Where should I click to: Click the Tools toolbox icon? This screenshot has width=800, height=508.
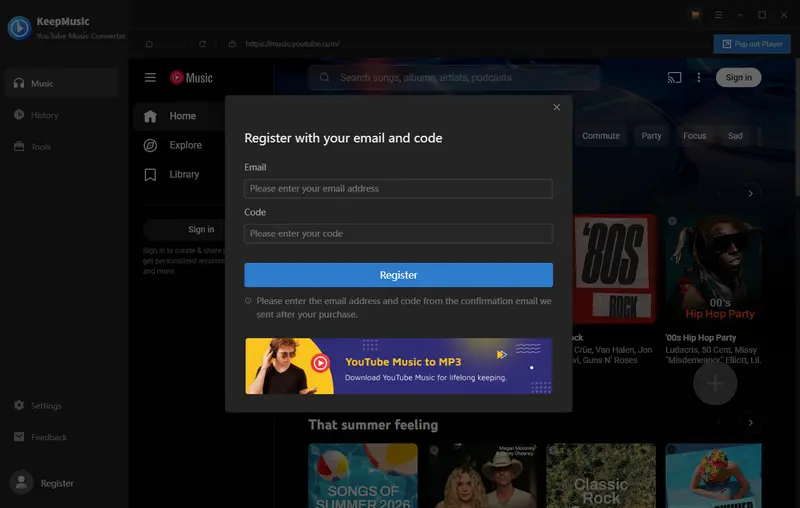tap(19, 146)
